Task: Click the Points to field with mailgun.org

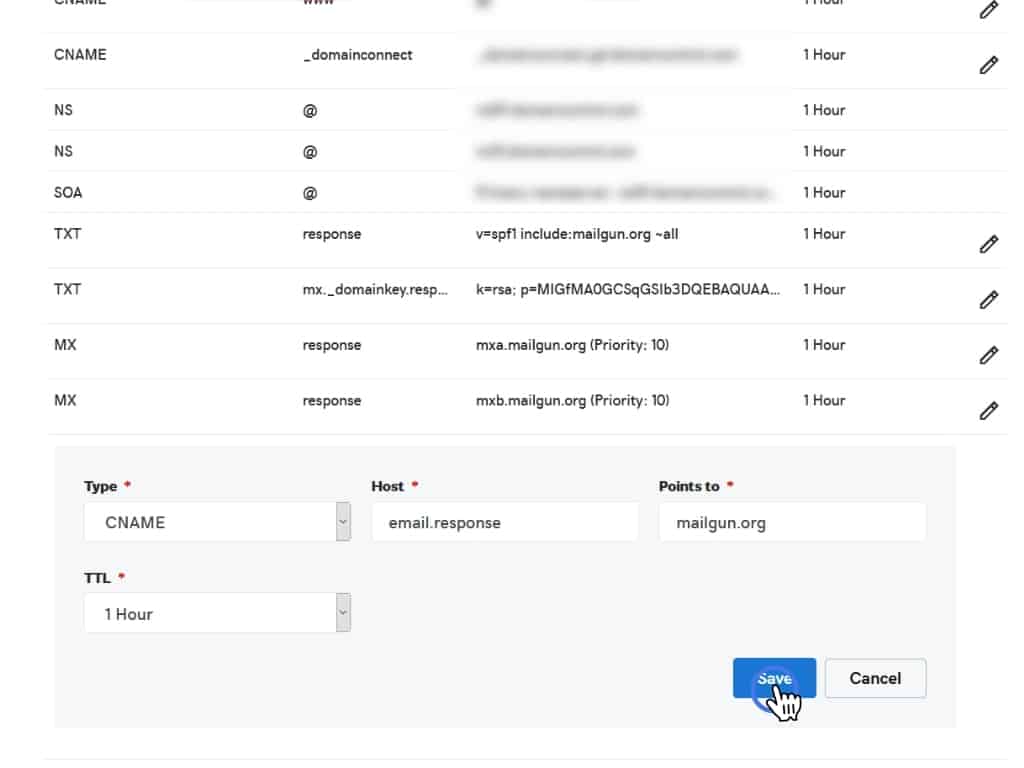Action: point(792,522)
